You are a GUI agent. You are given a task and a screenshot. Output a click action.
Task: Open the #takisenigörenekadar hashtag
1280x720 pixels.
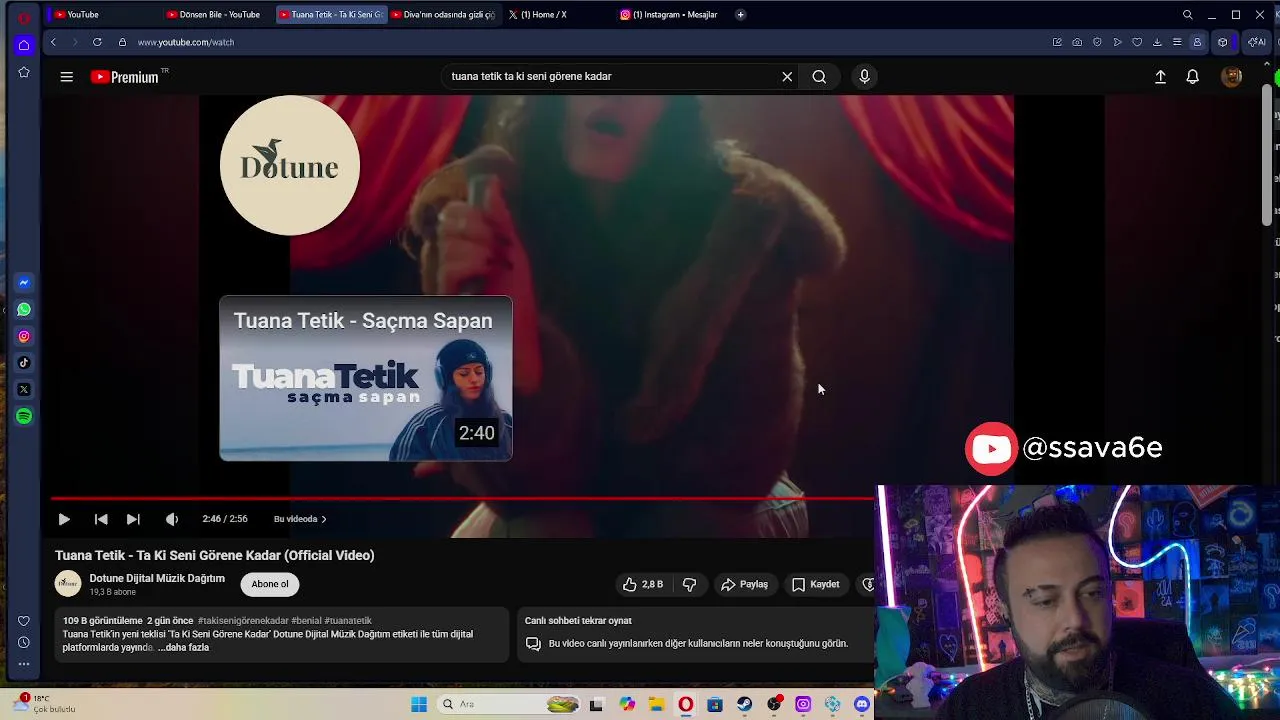tap(243, 621)
